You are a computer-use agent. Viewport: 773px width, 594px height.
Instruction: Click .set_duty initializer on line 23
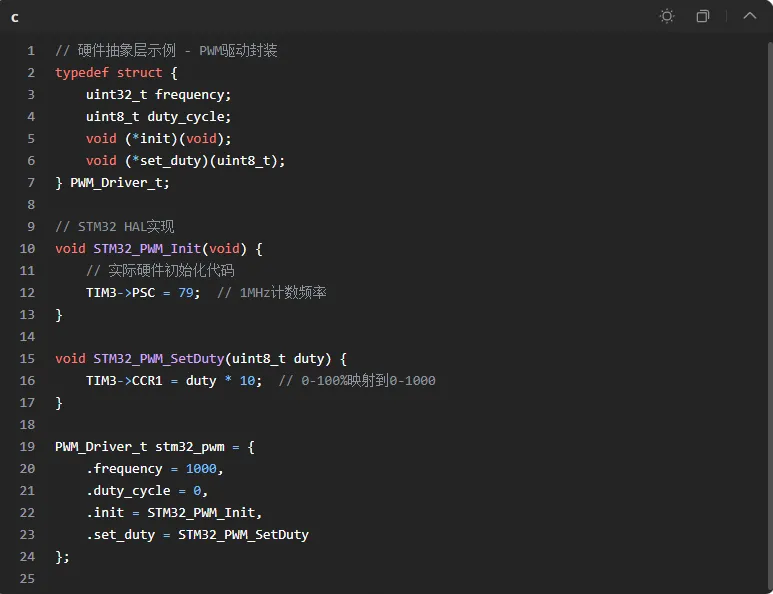121,534
